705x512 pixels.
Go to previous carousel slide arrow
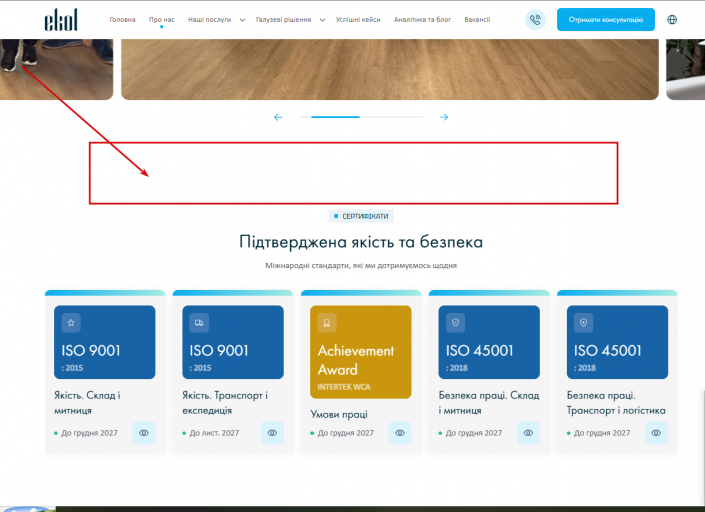pos(278,117)
